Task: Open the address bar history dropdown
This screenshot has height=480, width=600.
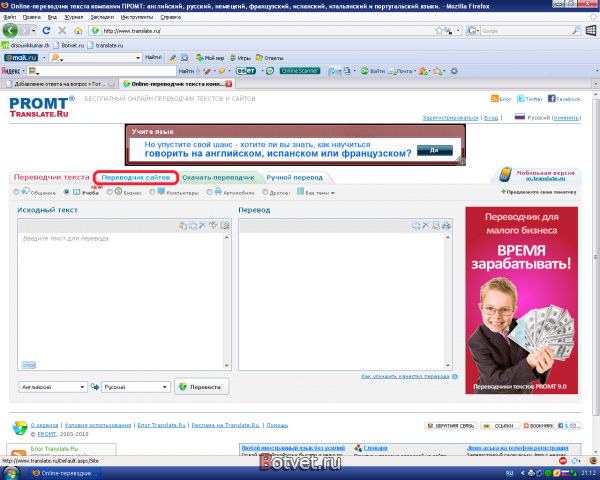Action: [458, 31]
